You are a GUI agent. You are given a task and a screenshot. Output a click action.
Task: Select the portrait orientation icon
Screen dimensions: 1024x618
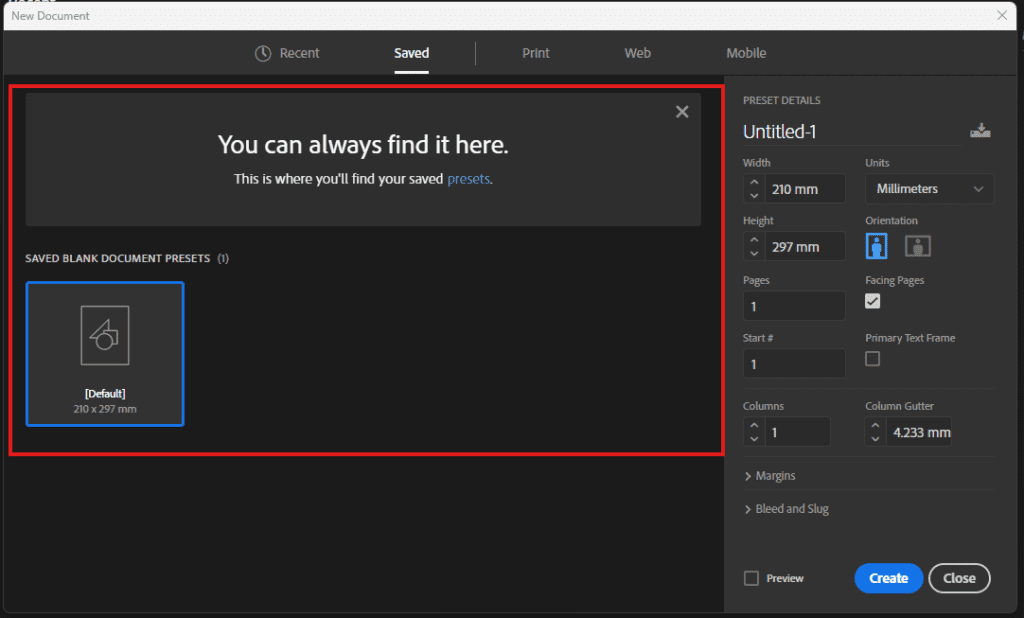(x=876, y=245)
